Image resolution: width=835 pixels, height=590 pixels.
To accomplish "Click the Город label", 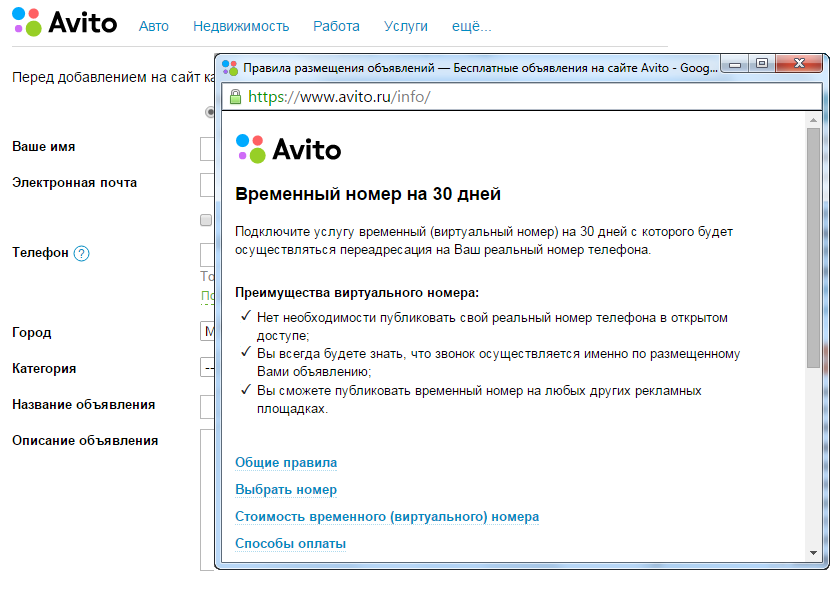I will [x=32, y=333].
